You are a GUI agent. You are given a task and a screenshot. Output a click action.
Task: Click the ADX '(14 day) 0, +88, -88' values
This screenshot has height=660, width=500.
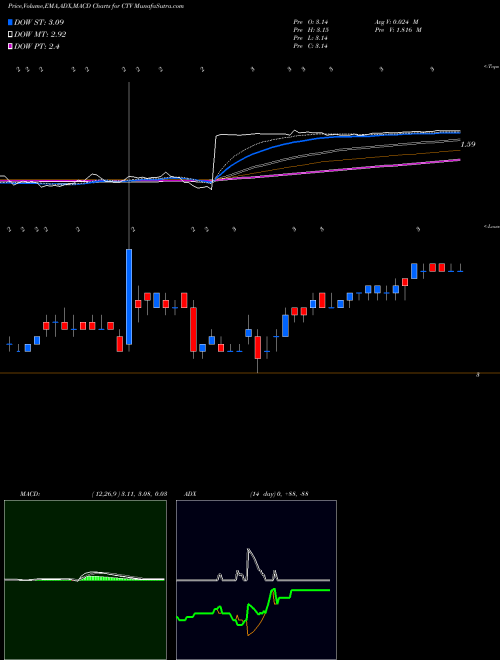tap(279, 494)
